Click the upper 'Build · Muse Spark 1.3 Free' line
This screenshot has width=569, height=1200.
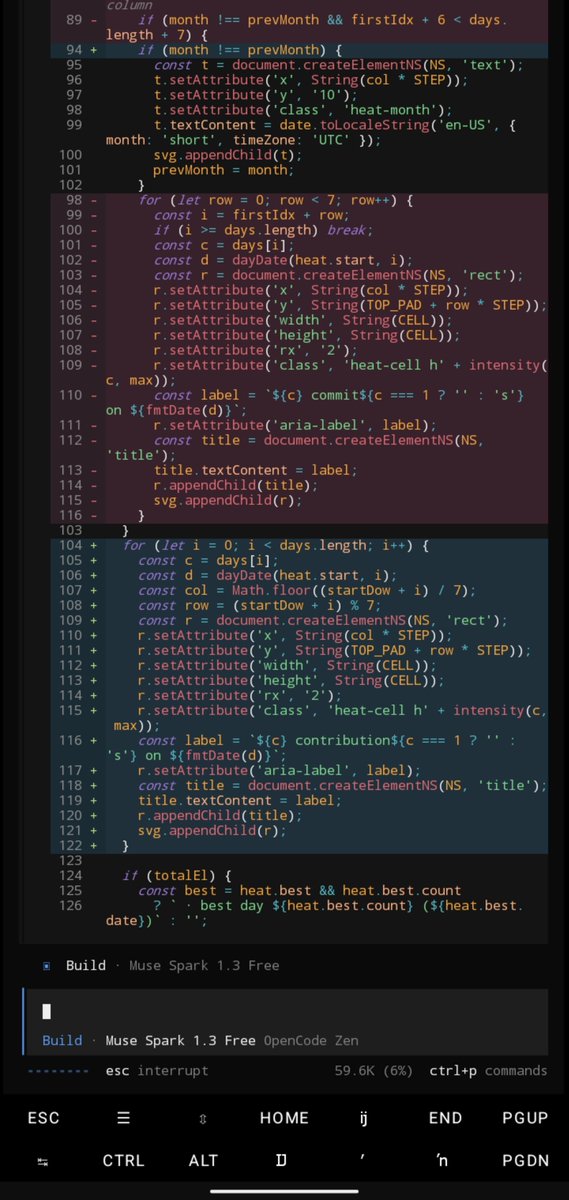point(172,966)
